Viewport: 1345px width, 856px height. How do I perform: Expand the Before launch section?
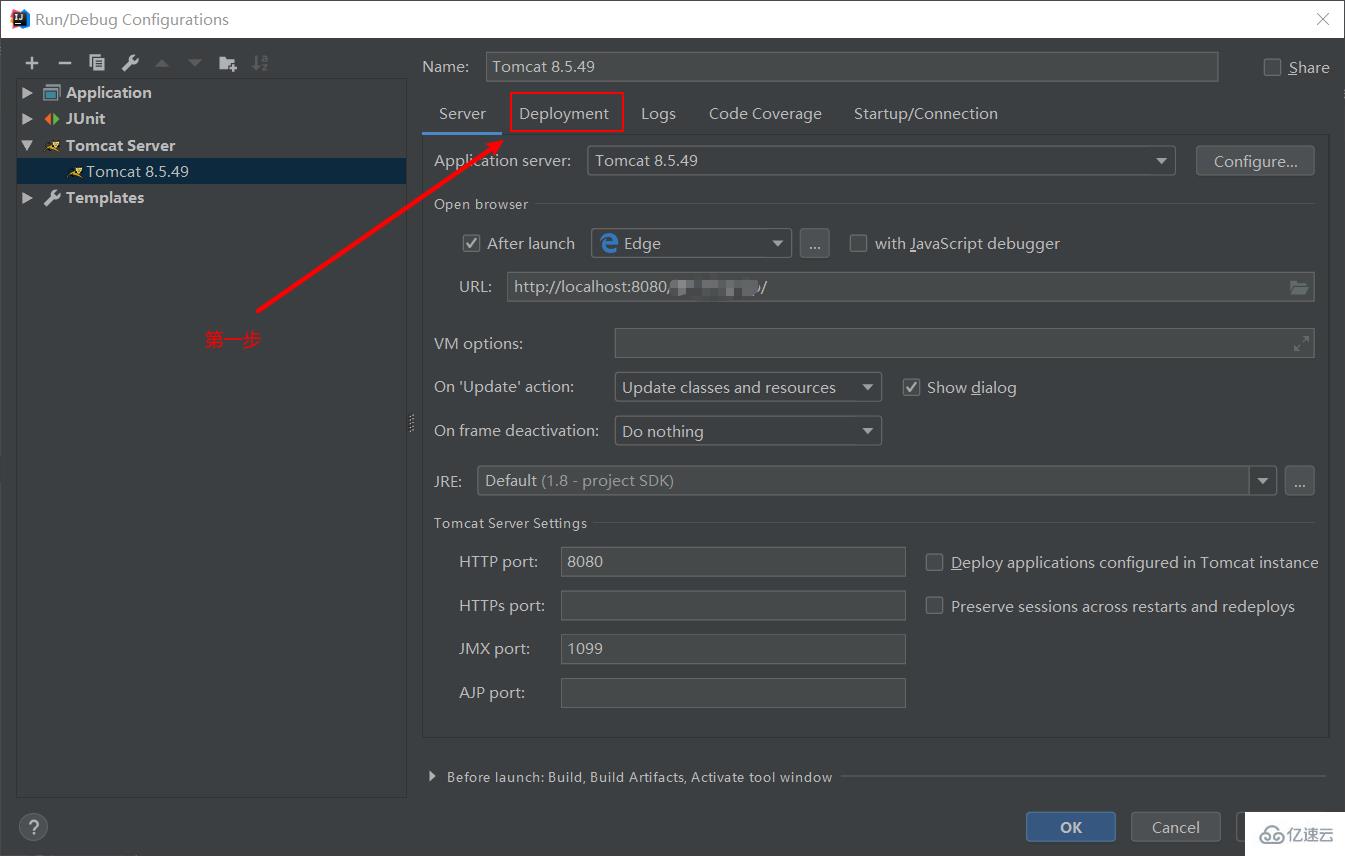[x=432, y=777]
